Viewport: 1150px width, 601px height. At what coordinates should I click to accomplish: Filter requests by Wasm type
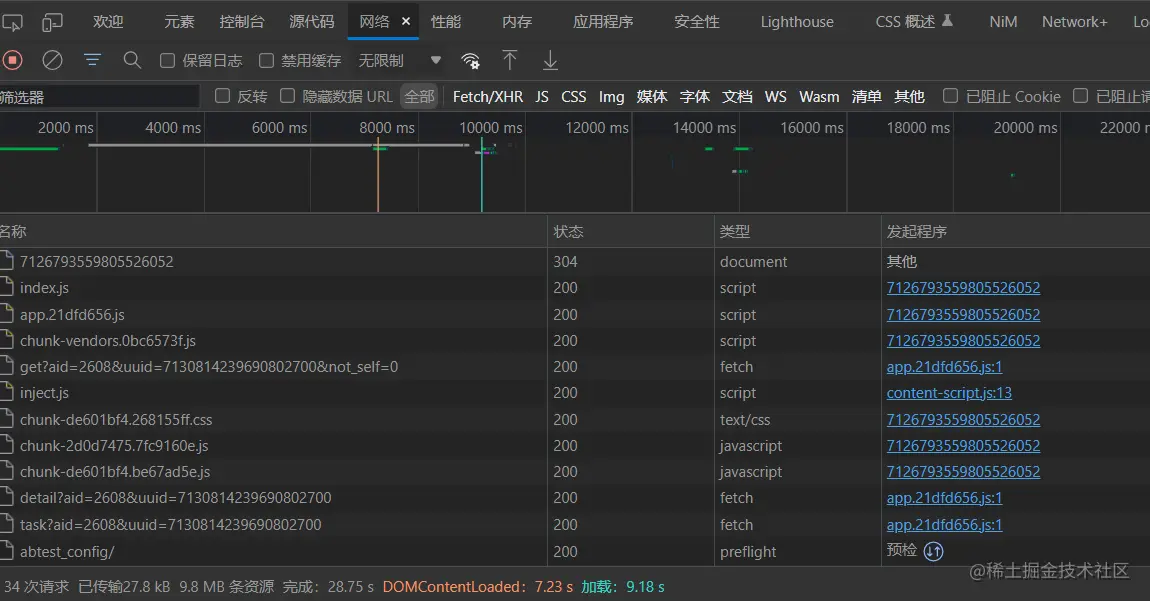click(819, 97)
